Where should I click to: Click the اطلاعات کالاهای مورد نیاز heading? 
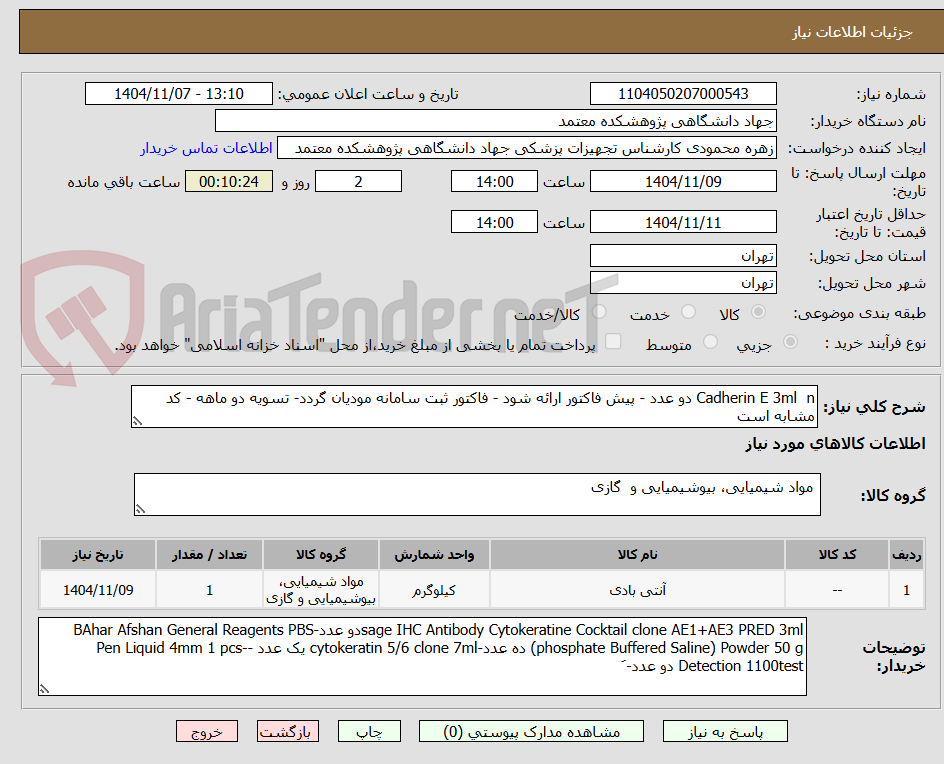(835, 444)
